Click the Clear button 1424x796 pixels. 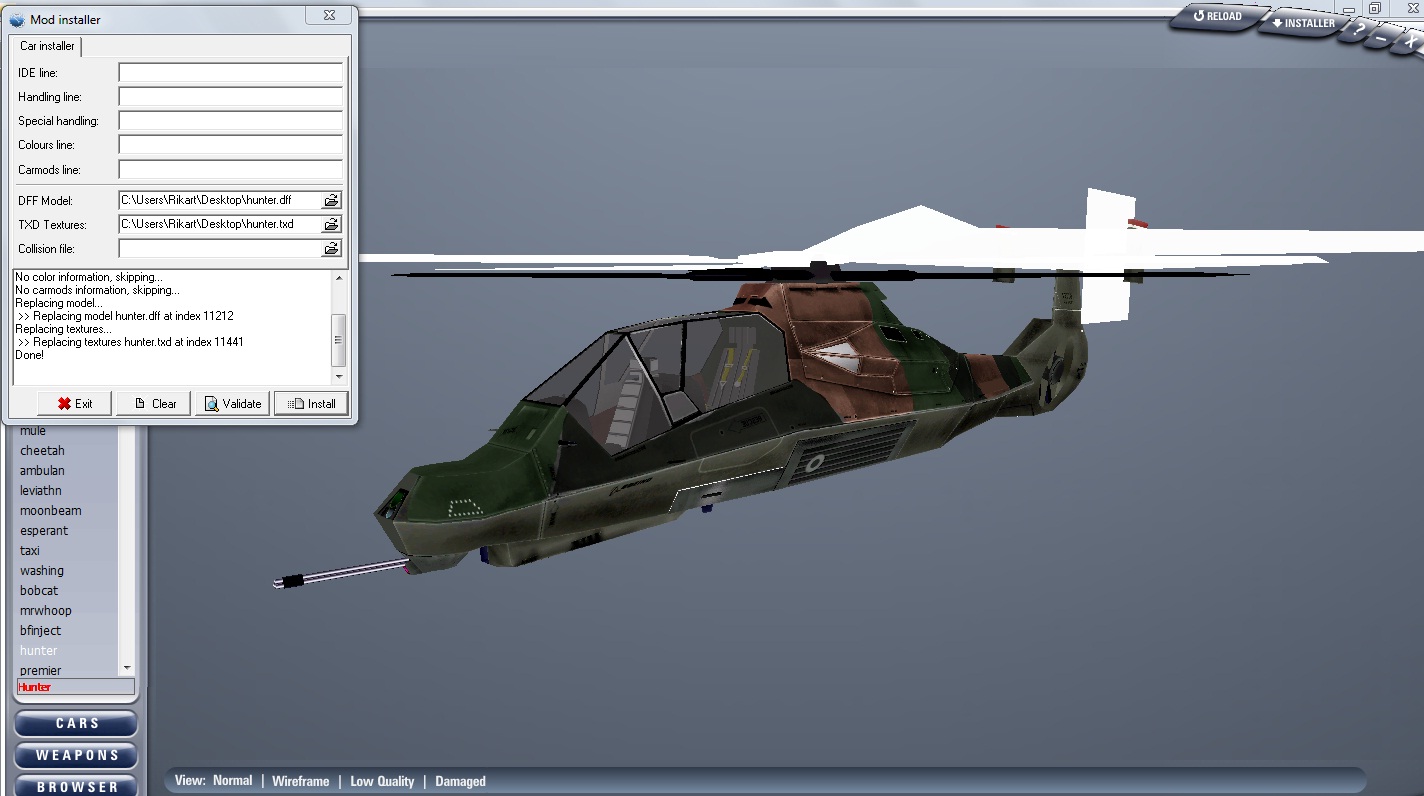153,404
